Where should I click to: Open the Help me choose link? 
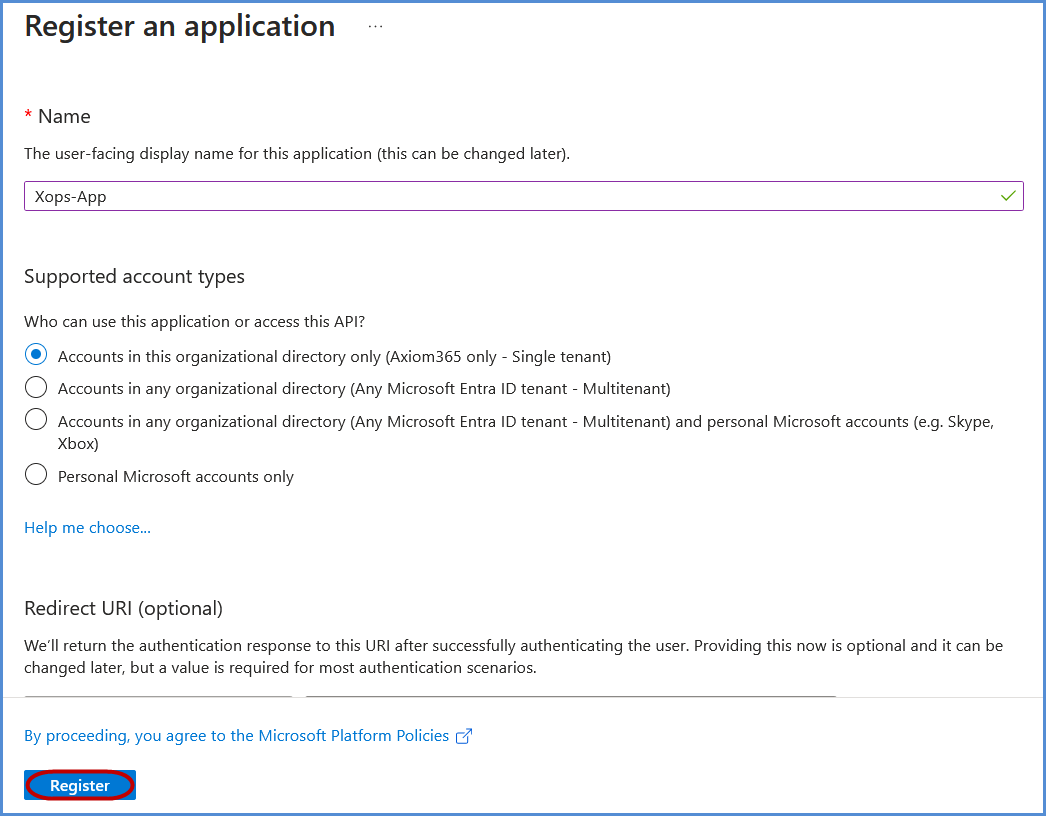[x=87, y=527]
